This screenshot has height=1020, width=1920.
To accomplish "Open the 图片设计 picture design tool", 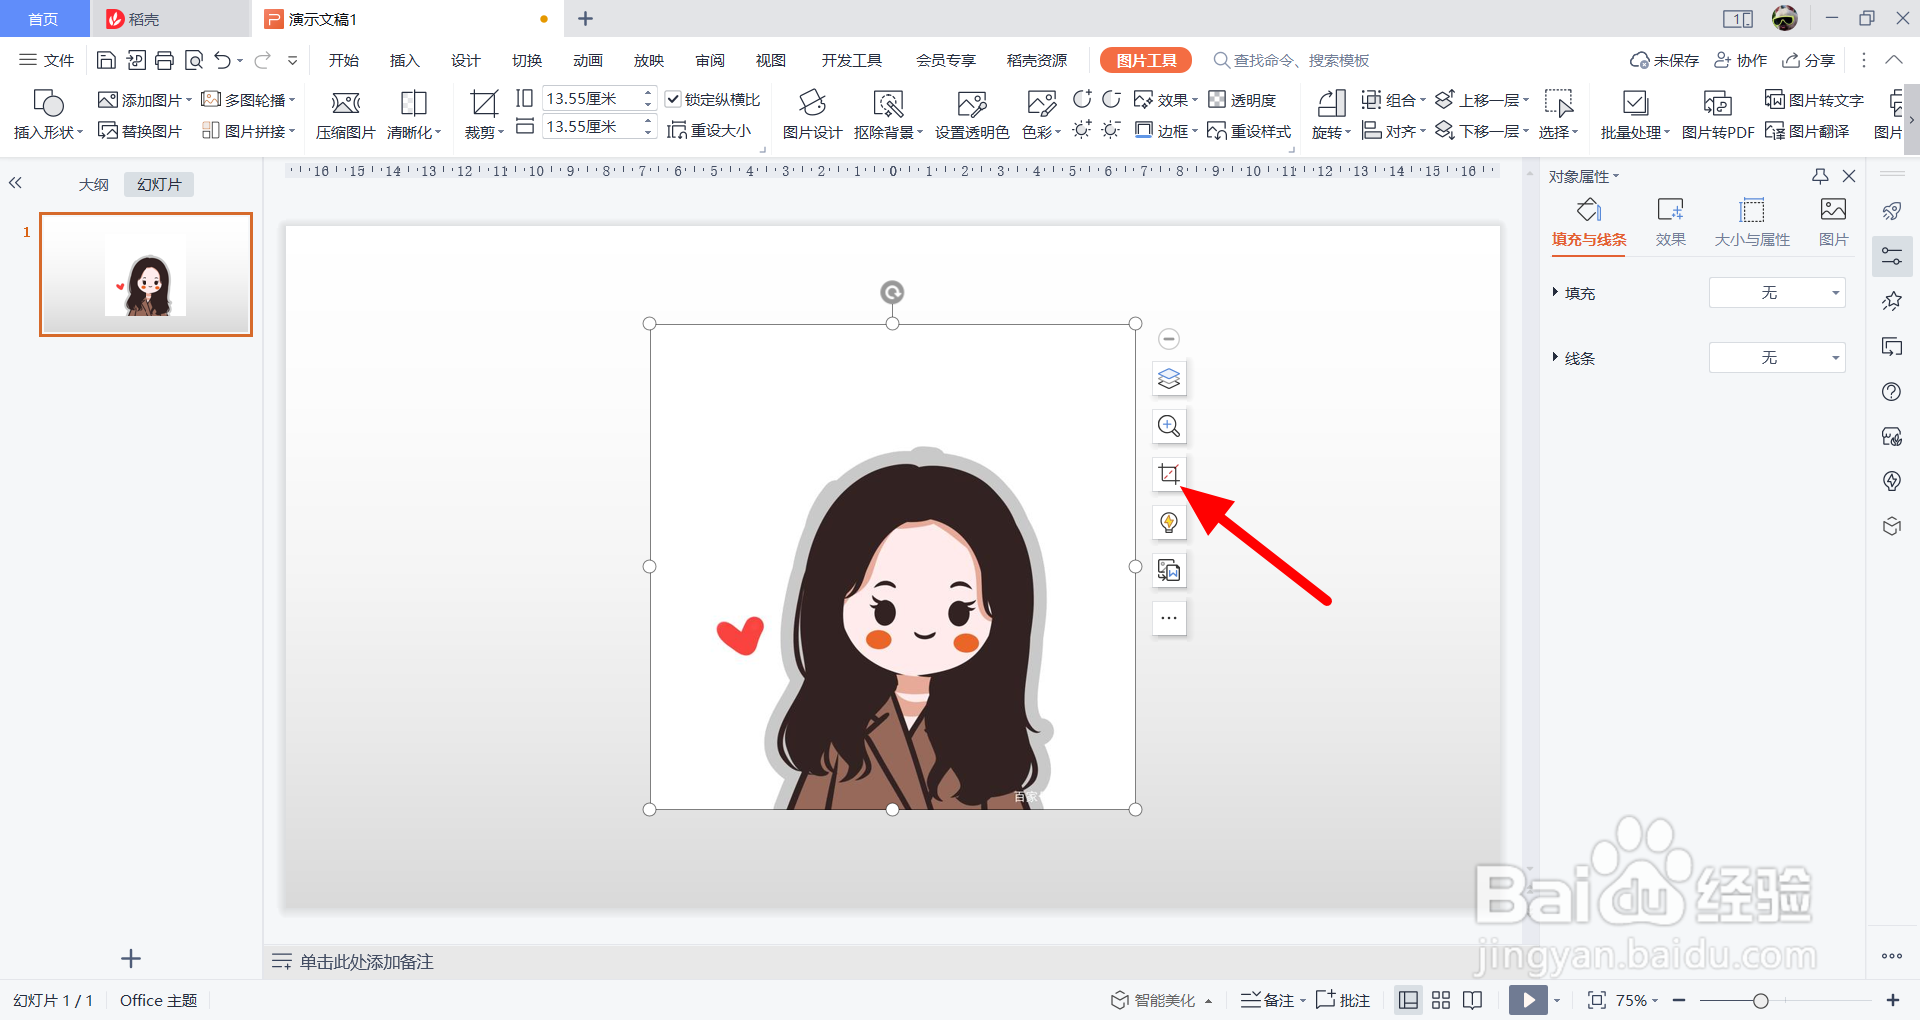I will (x=812, y=115).
